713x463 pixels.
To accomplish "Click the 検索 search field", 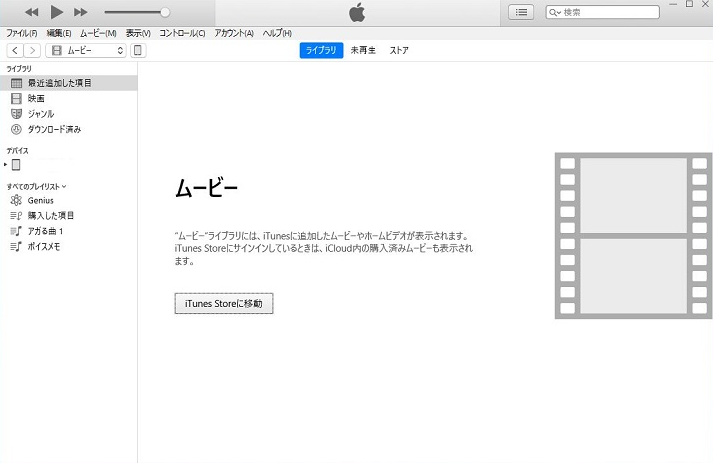I will click(x=603, y=12).
